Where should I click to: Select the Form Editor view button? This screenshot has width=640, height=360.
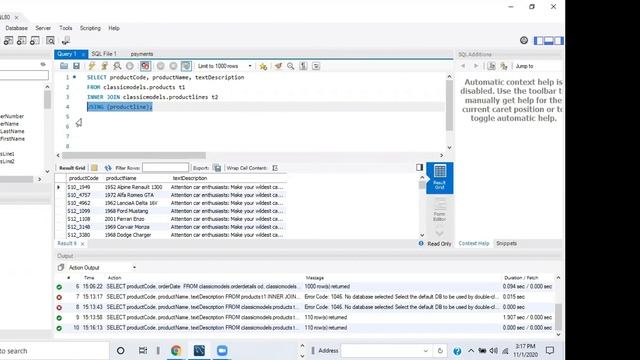coord(440,210)
